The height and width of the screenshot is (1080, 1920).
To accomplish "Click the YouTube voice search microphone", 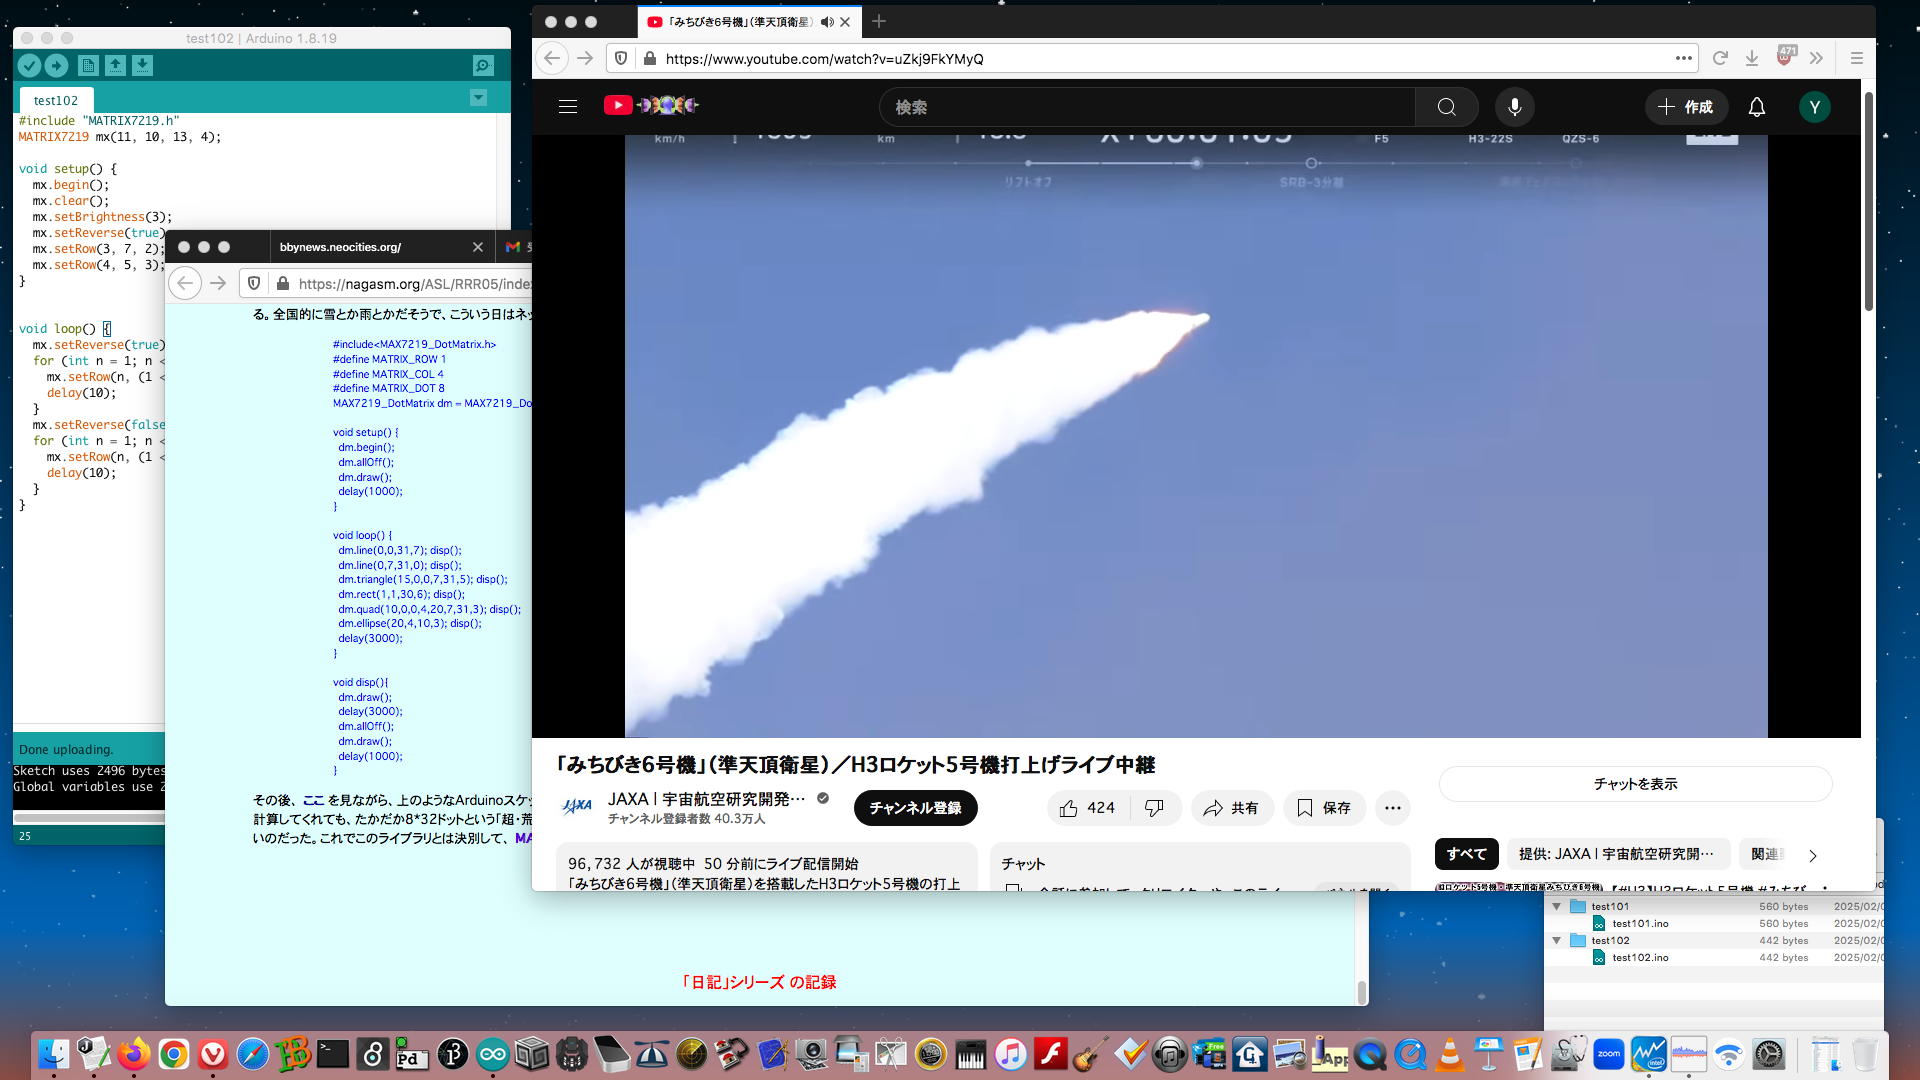I will coord(1514,107).
